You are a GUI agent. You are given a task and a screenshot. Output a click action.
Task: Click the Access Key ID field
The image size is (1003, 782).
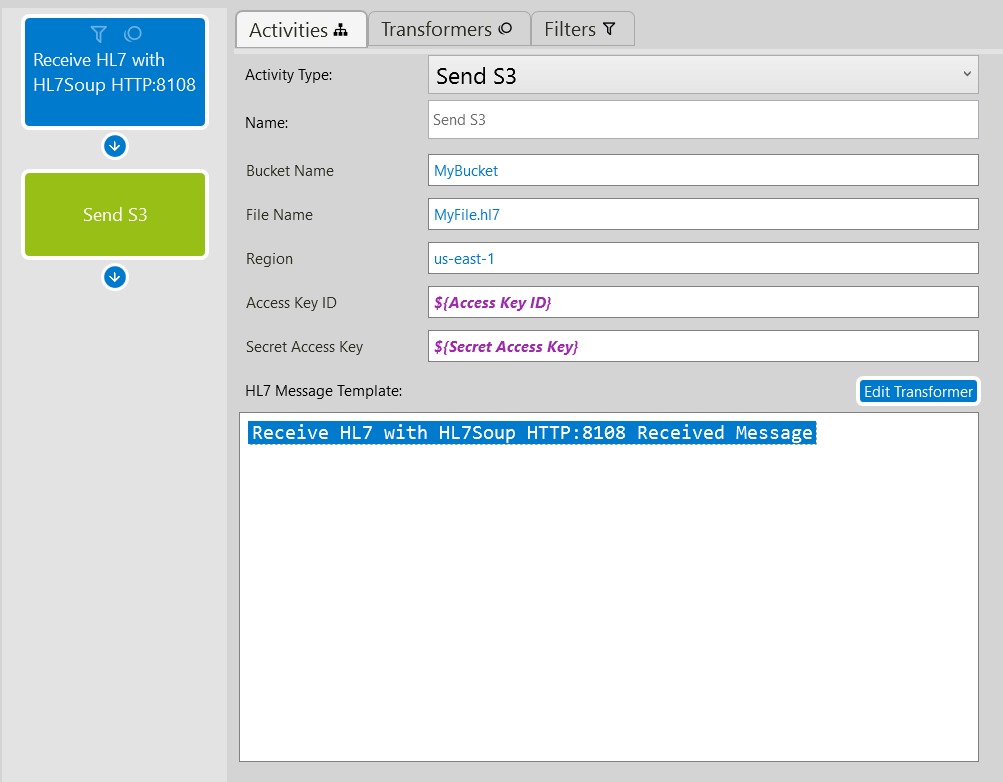703,302
